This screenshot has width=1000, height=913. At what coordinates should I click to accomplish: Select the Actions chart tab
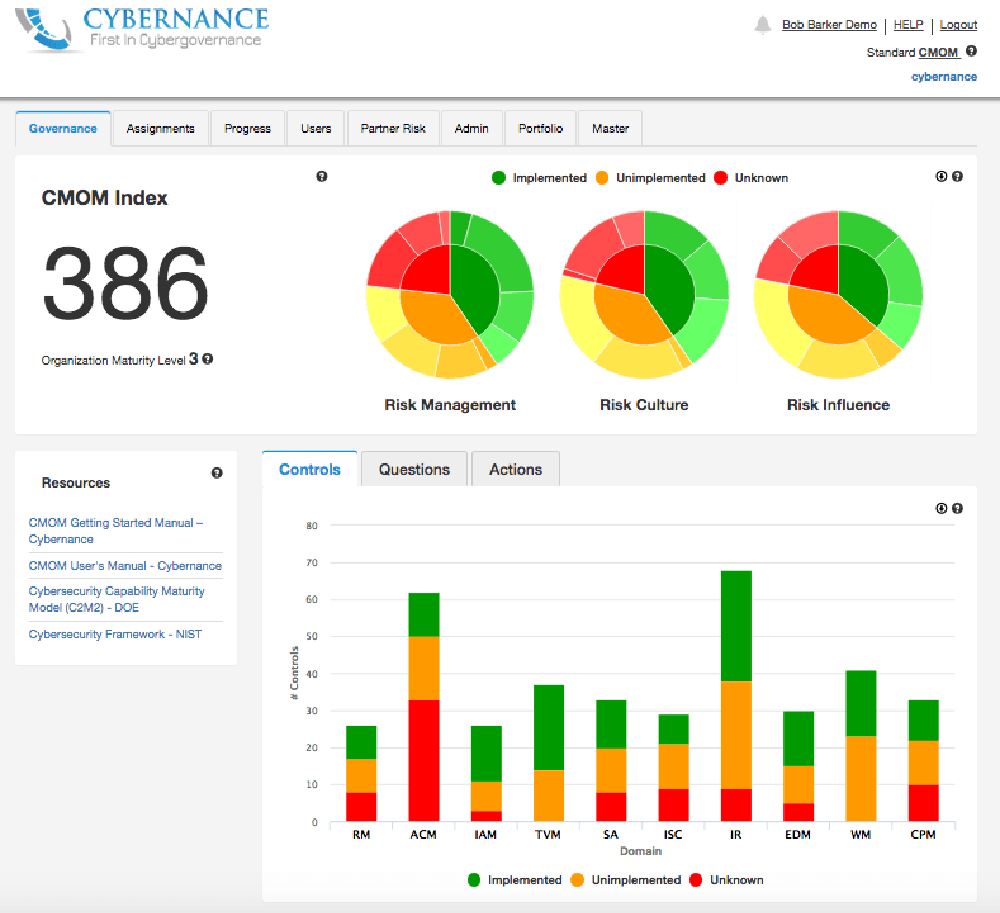[515, 469]
